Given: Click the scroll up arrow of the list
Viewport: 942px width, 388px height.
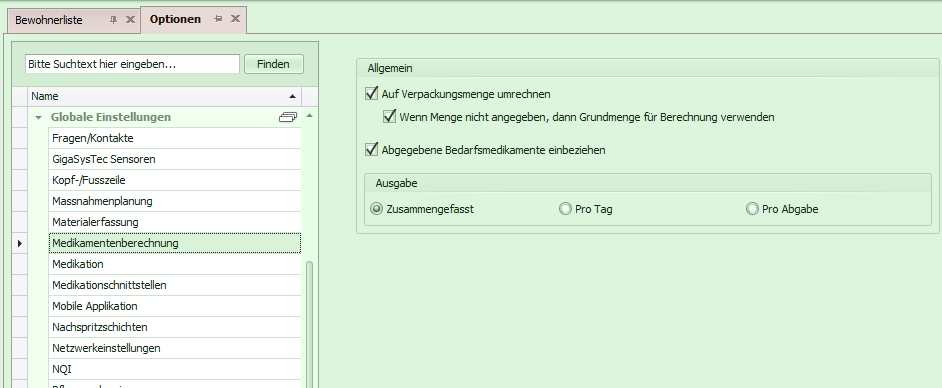Looking at the screenshot, I should (309, 115).
